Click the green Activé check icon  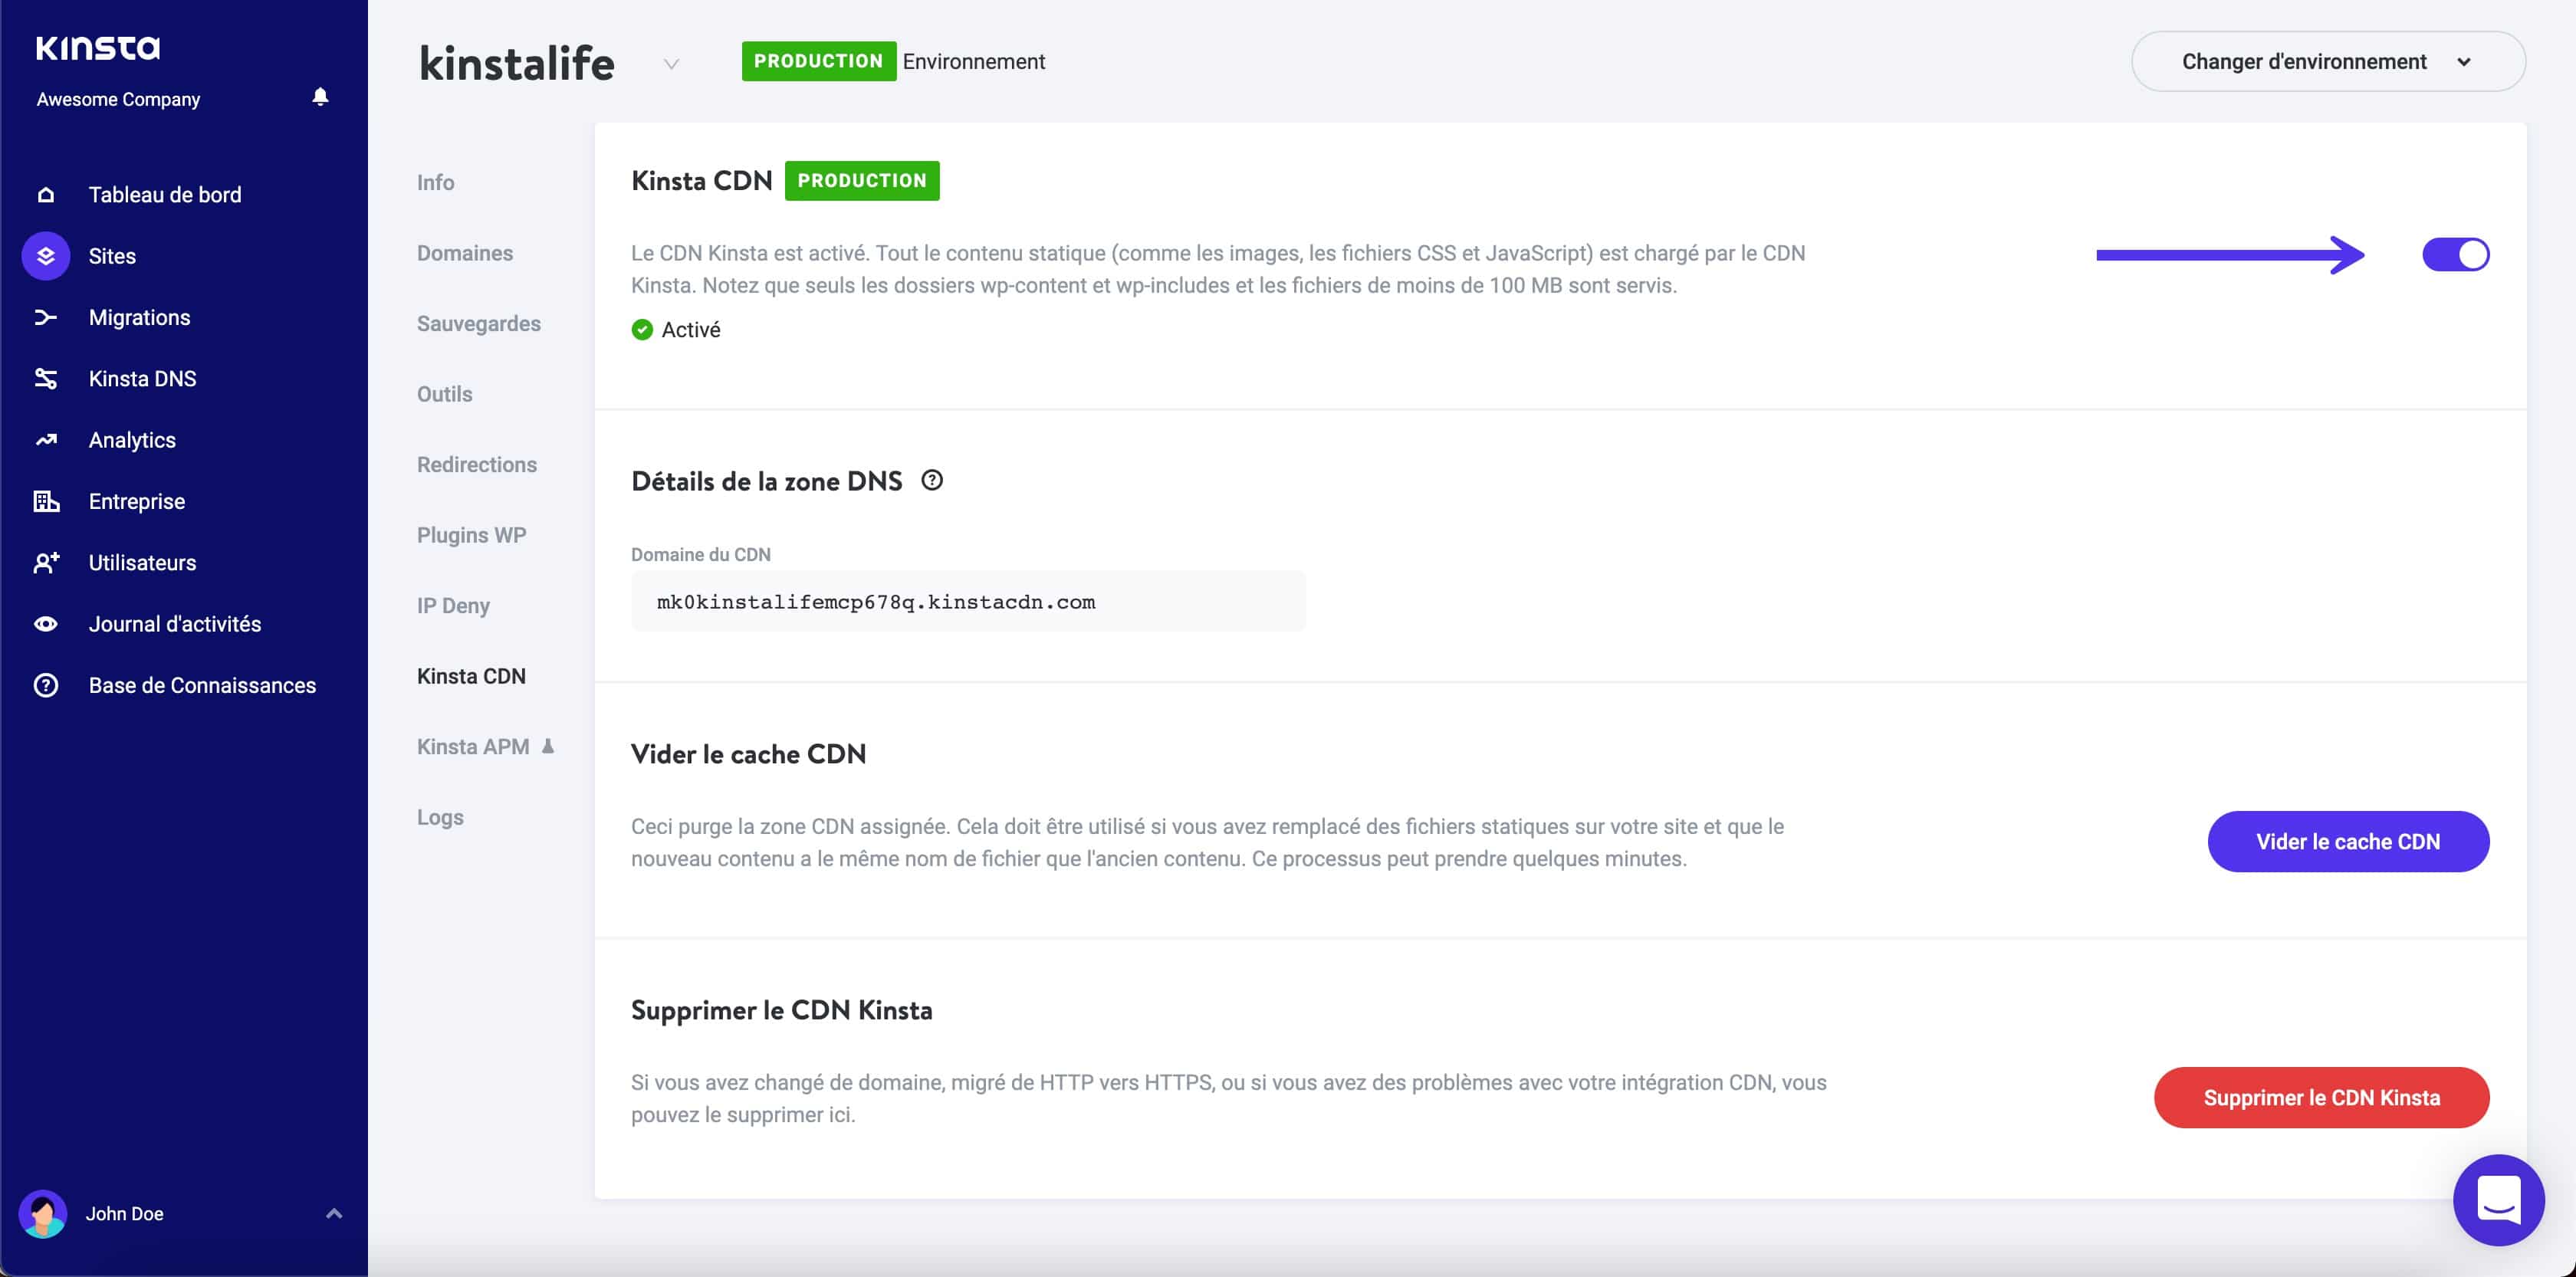point(642,330)
